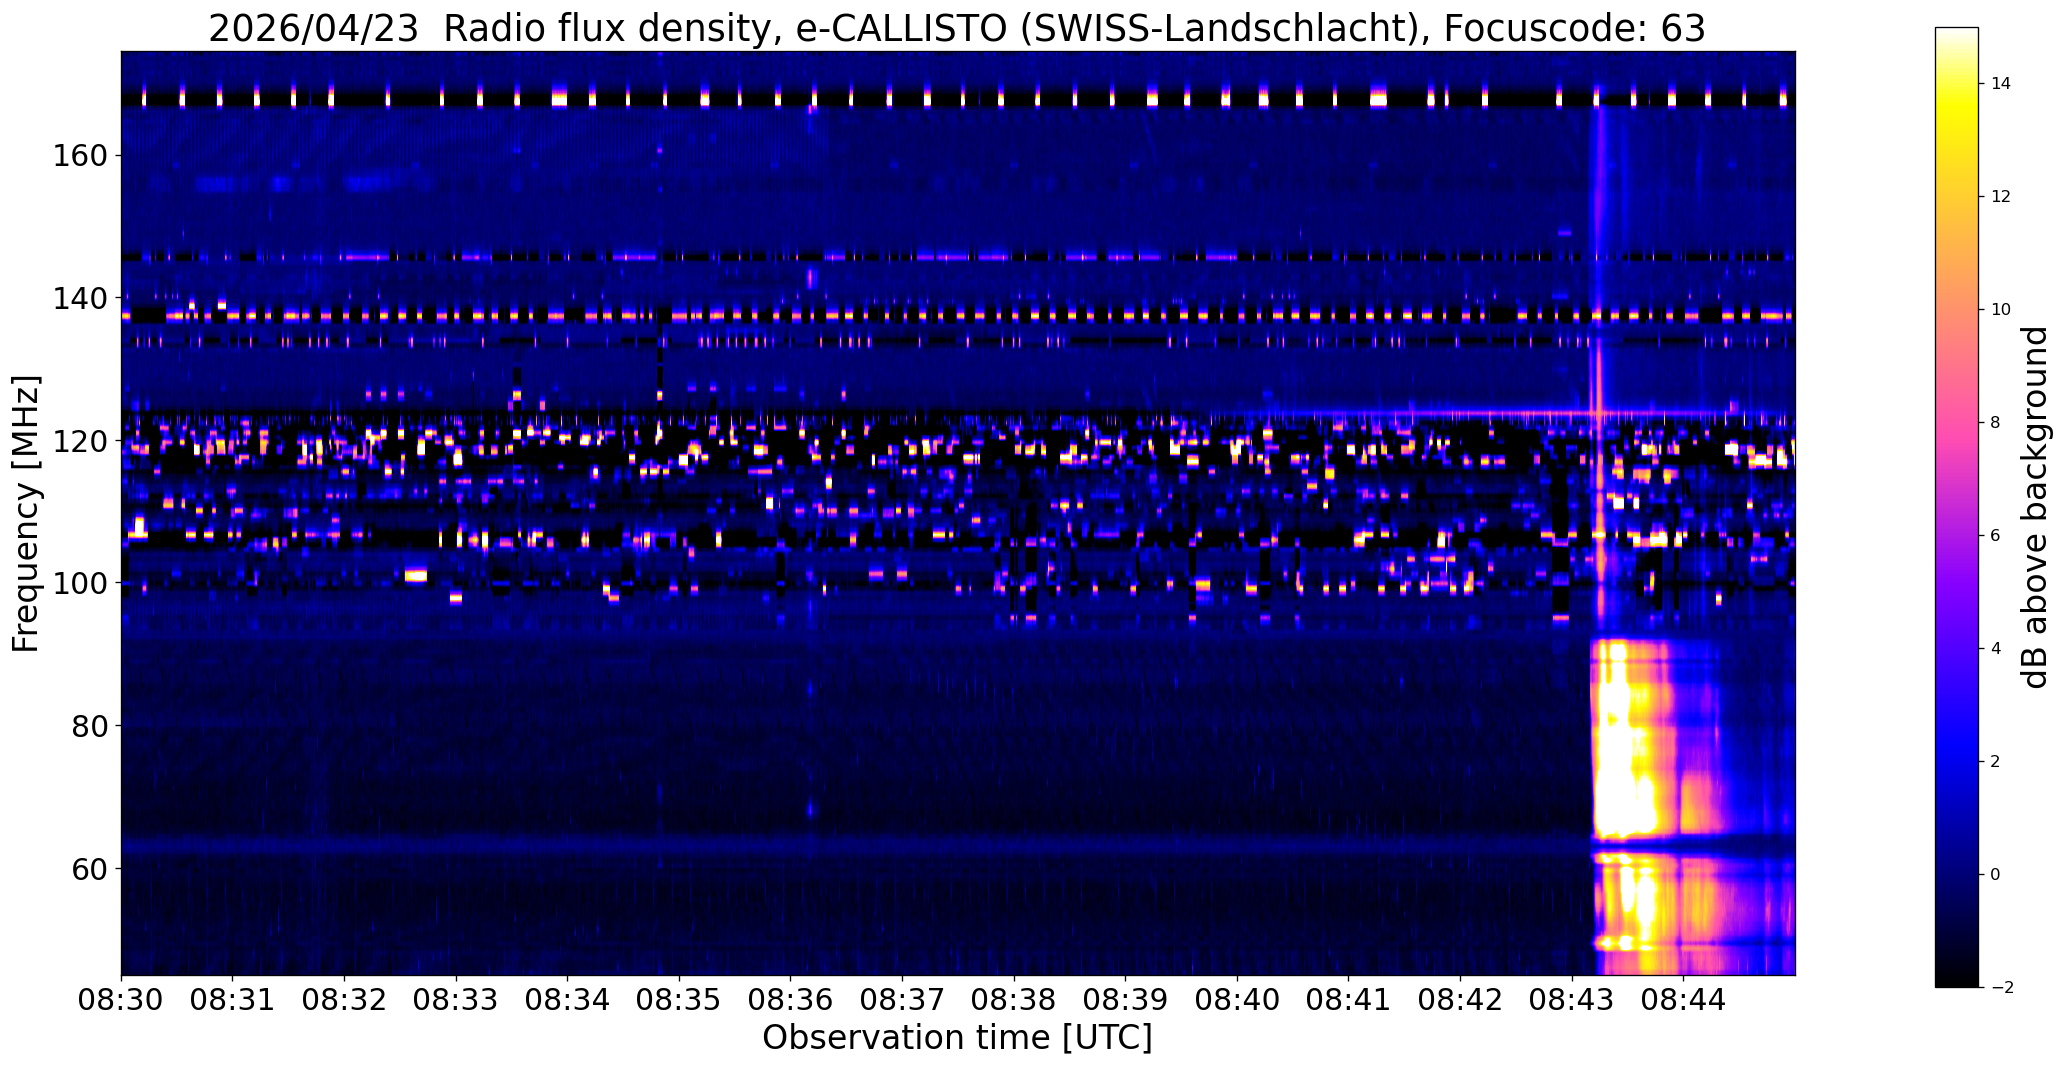Click the 08:44 time tick label
The height and width of the screenshot is (1067, 2066).
tap(1684, 1000)
